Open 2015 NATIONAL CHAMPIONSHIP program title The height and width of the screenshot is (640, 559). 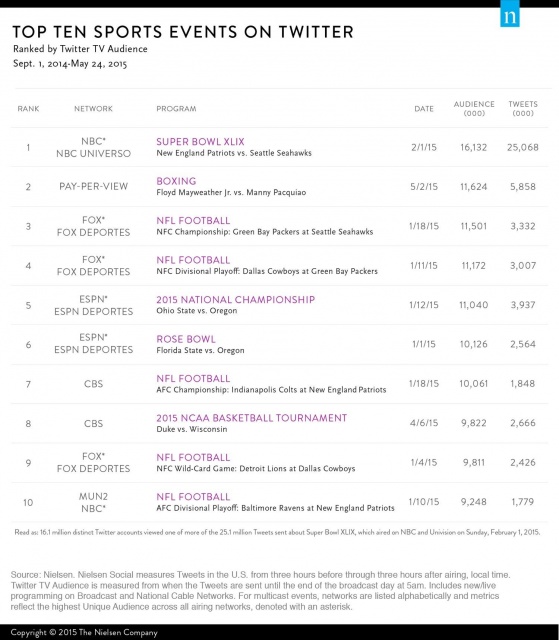[235, 300]
